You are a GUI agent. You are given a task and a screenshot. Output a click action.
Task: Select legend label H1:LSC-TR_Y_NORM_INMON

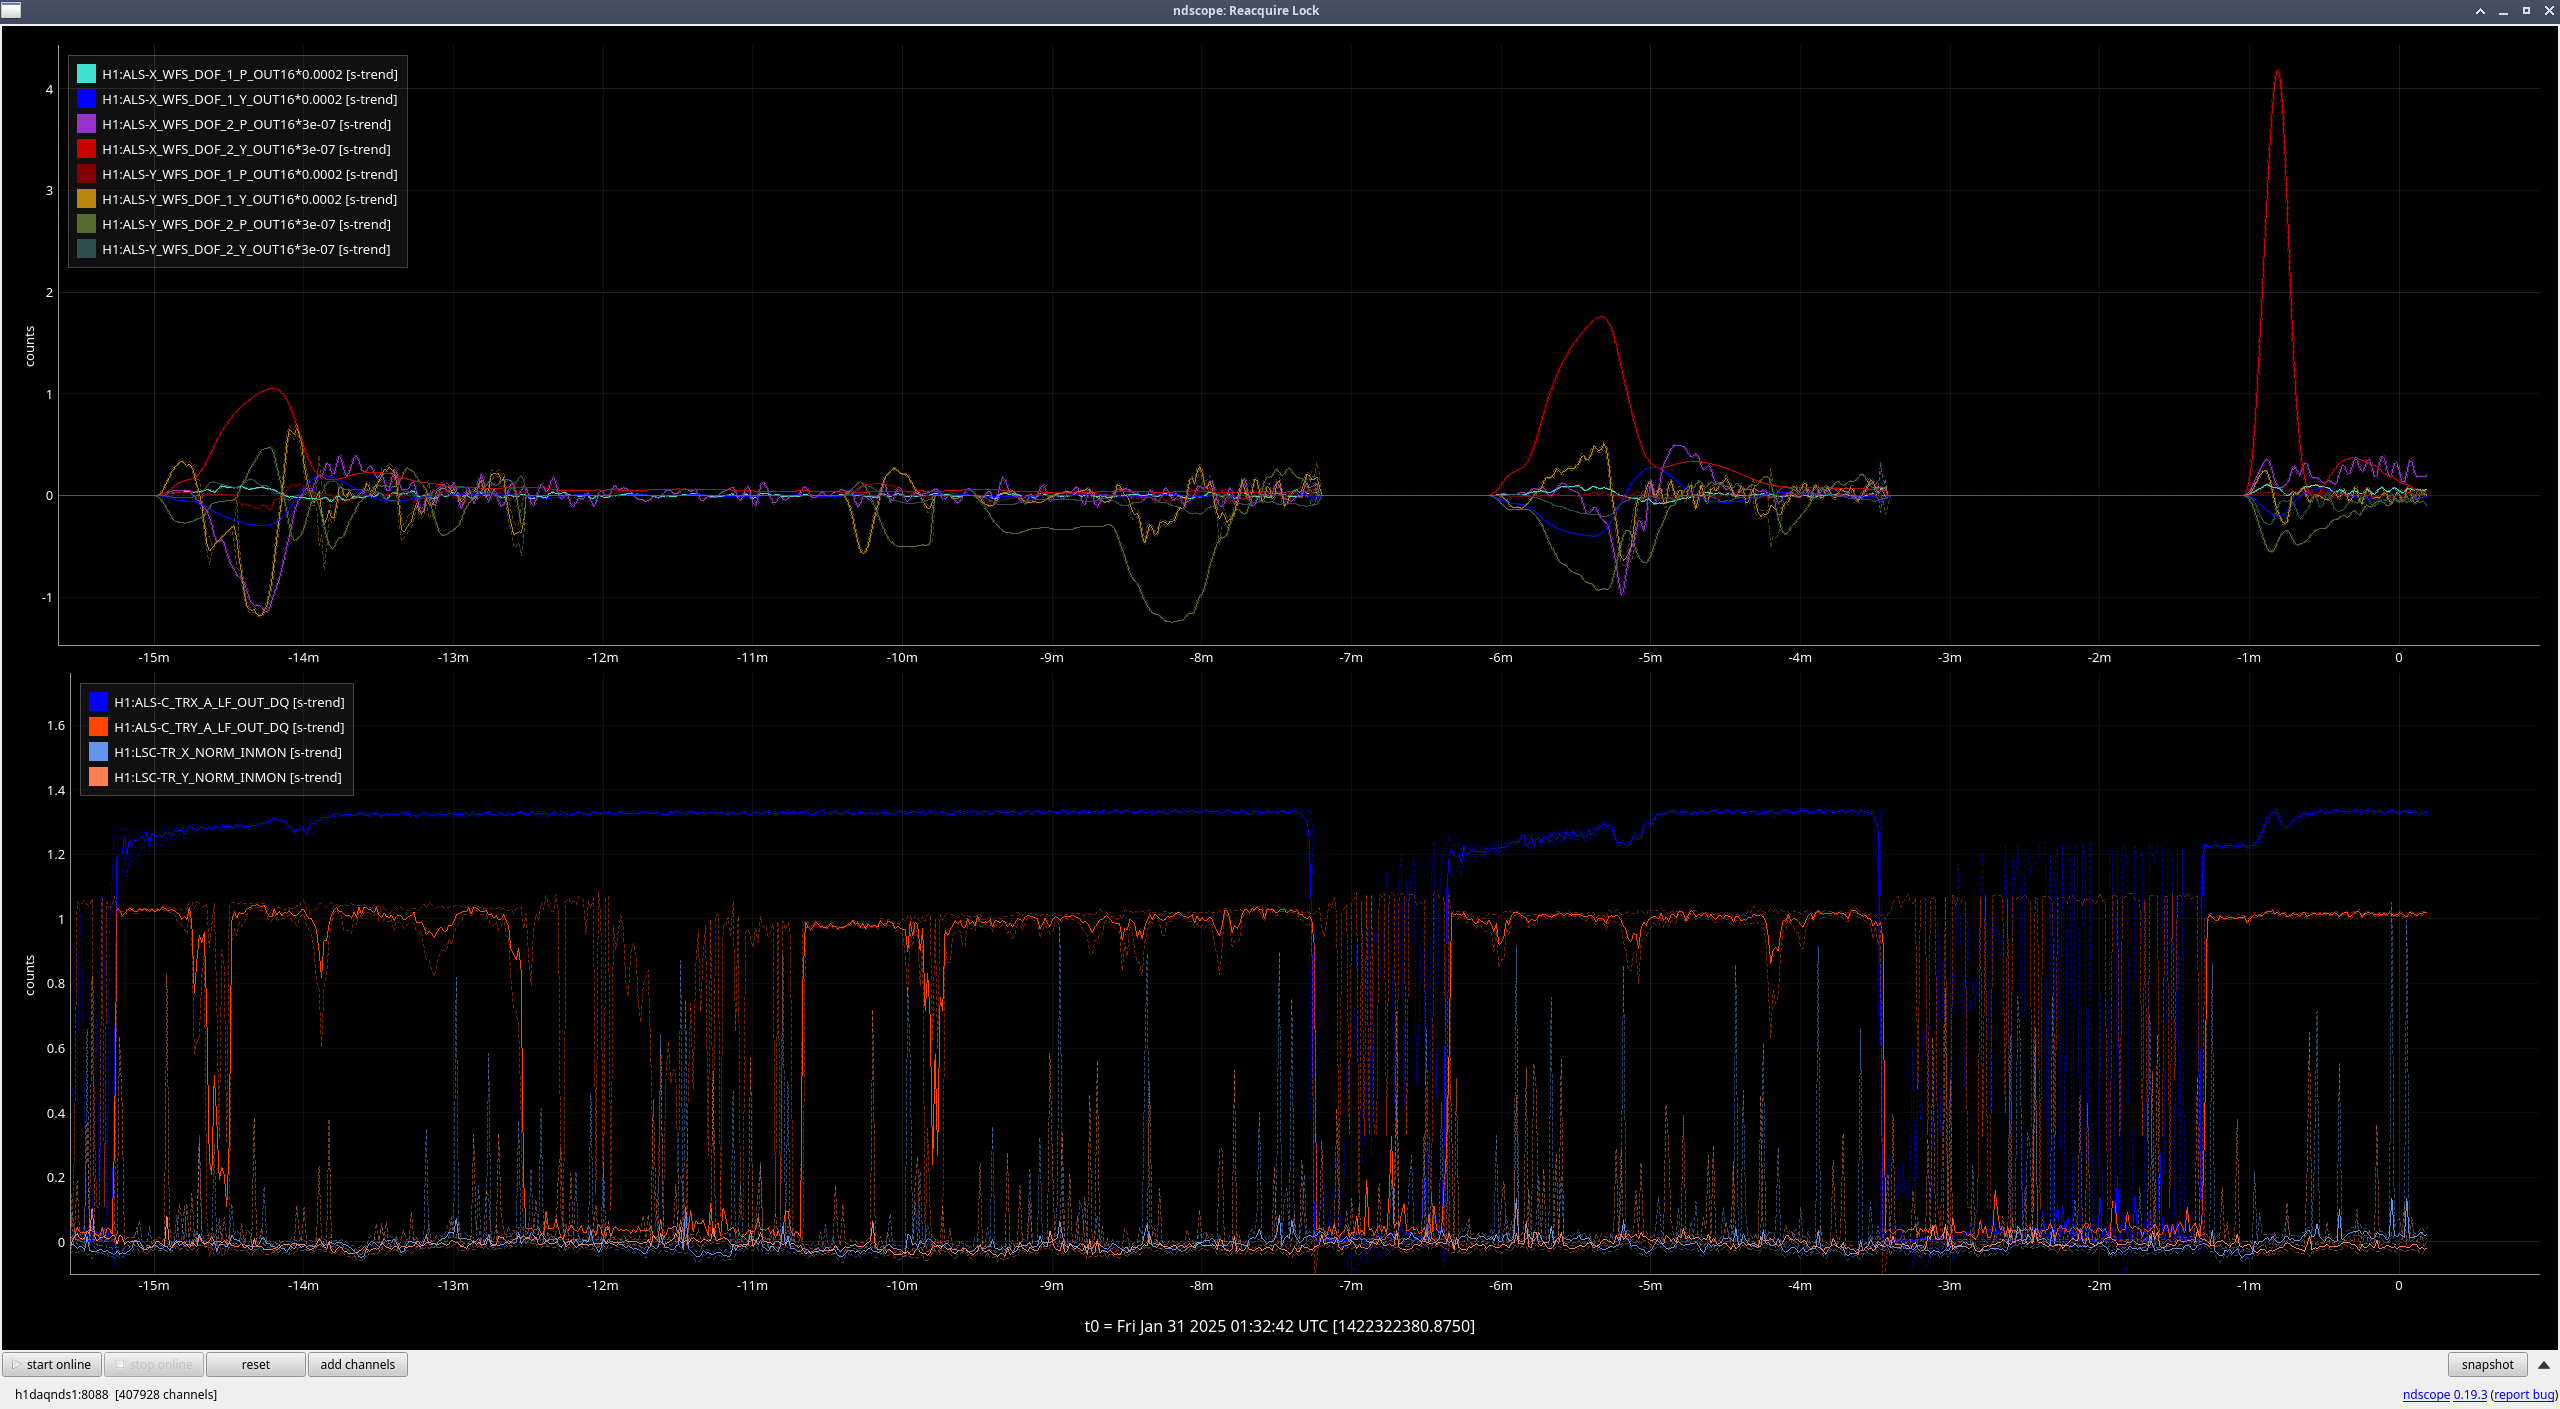228,777
